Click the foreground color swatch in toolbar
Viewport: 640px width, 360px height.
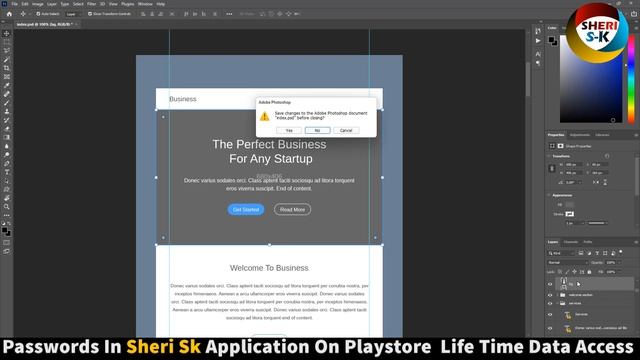(x=4, y=230)
